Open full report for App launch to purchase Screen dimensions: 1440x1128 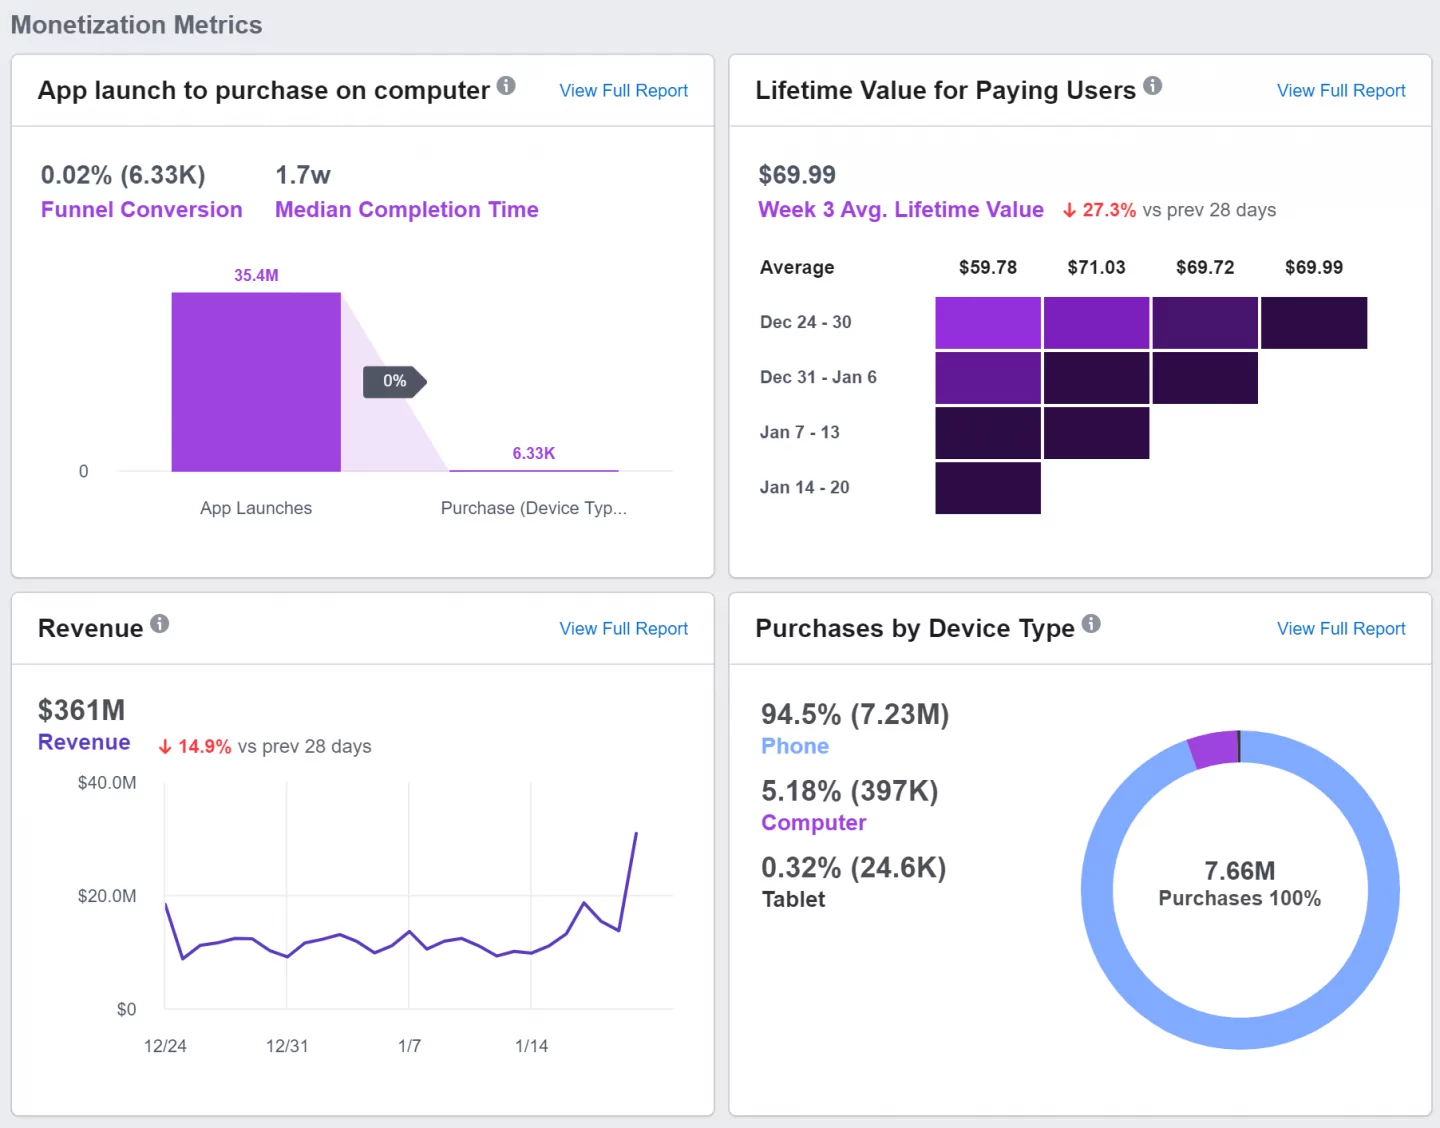pos(623,91)
